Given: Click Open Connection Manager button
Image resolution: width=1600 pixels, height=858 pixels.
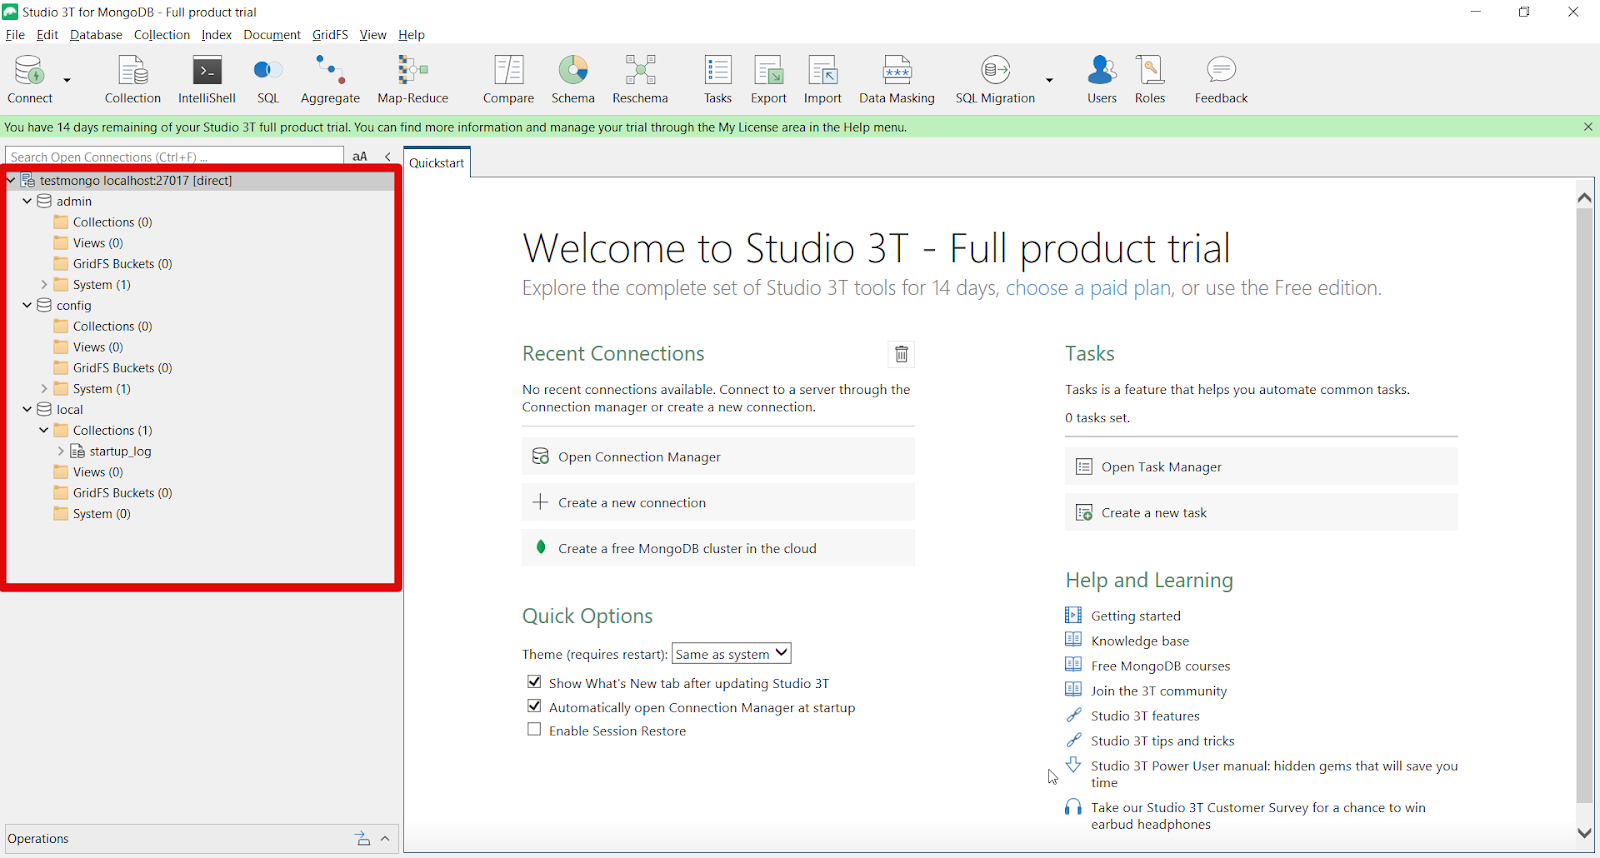Looking at the screenshot, I should [718, 457].
